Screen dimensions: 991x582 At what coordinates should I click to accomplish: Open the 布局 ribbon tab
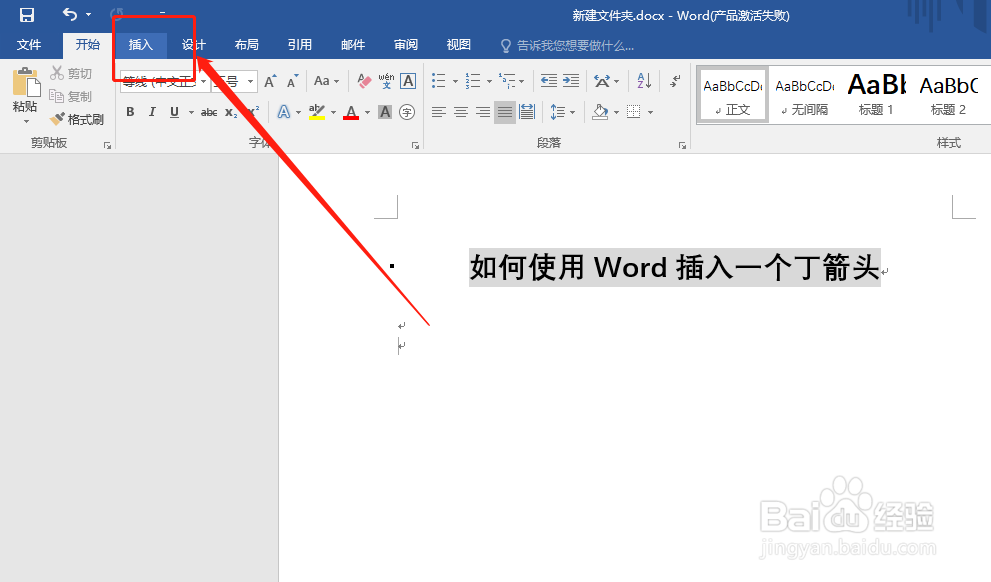[x=246, y=45]
